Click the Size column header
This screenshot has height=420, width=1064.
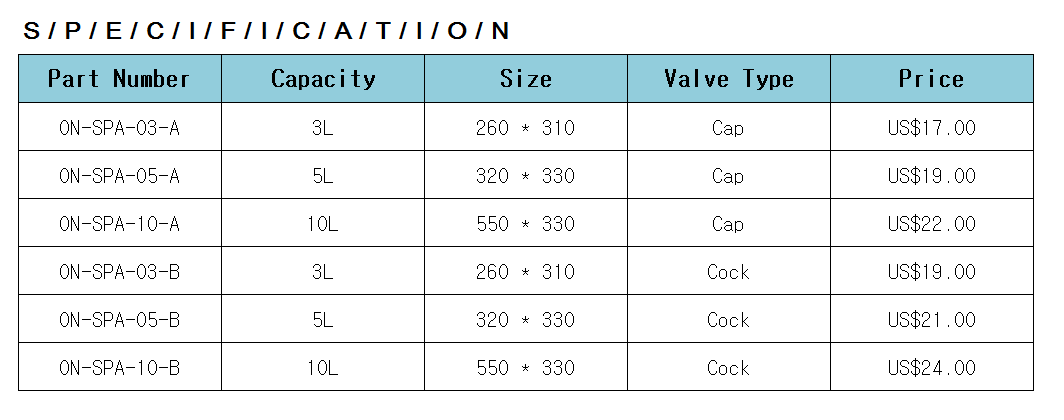tap(526, 79)
